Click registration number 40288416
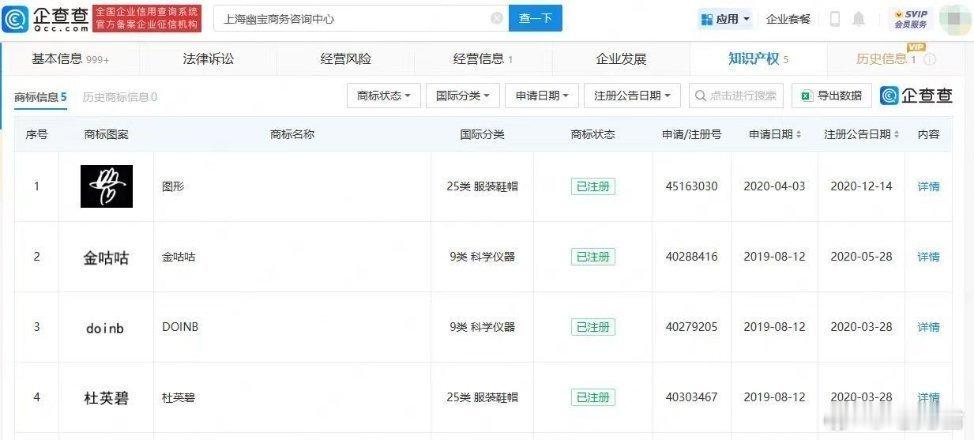 [691, 257]
